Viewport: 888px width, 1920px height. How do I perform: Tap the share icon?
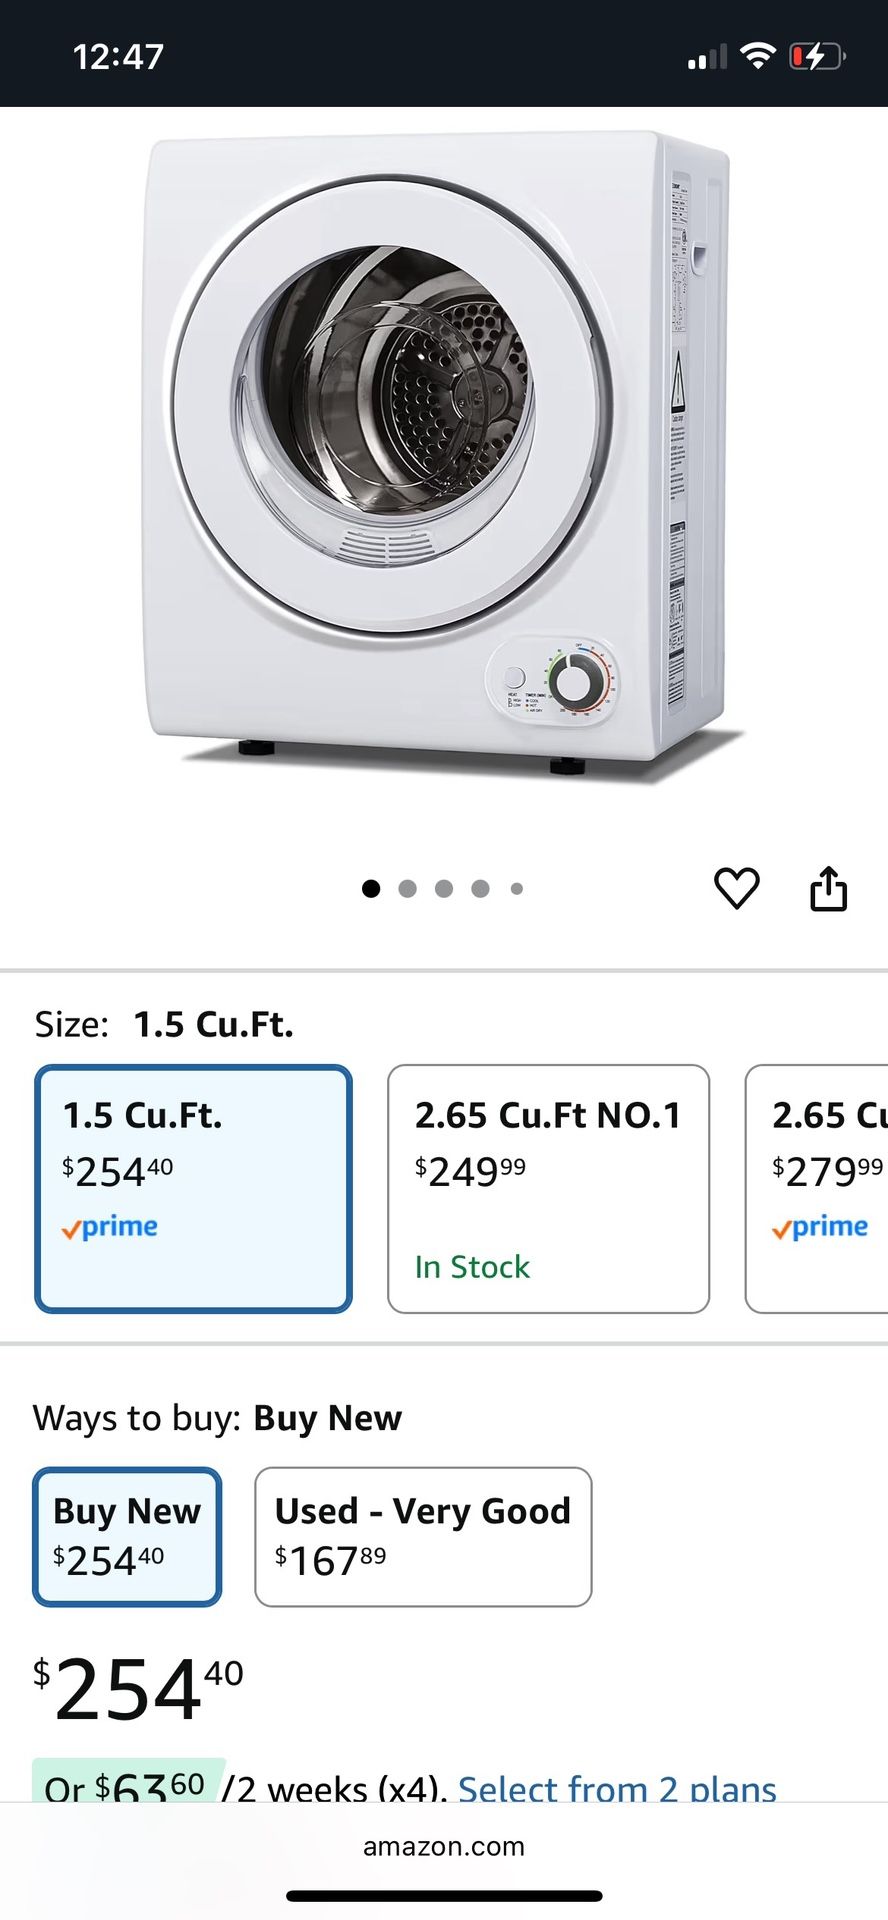click(828, 888)
